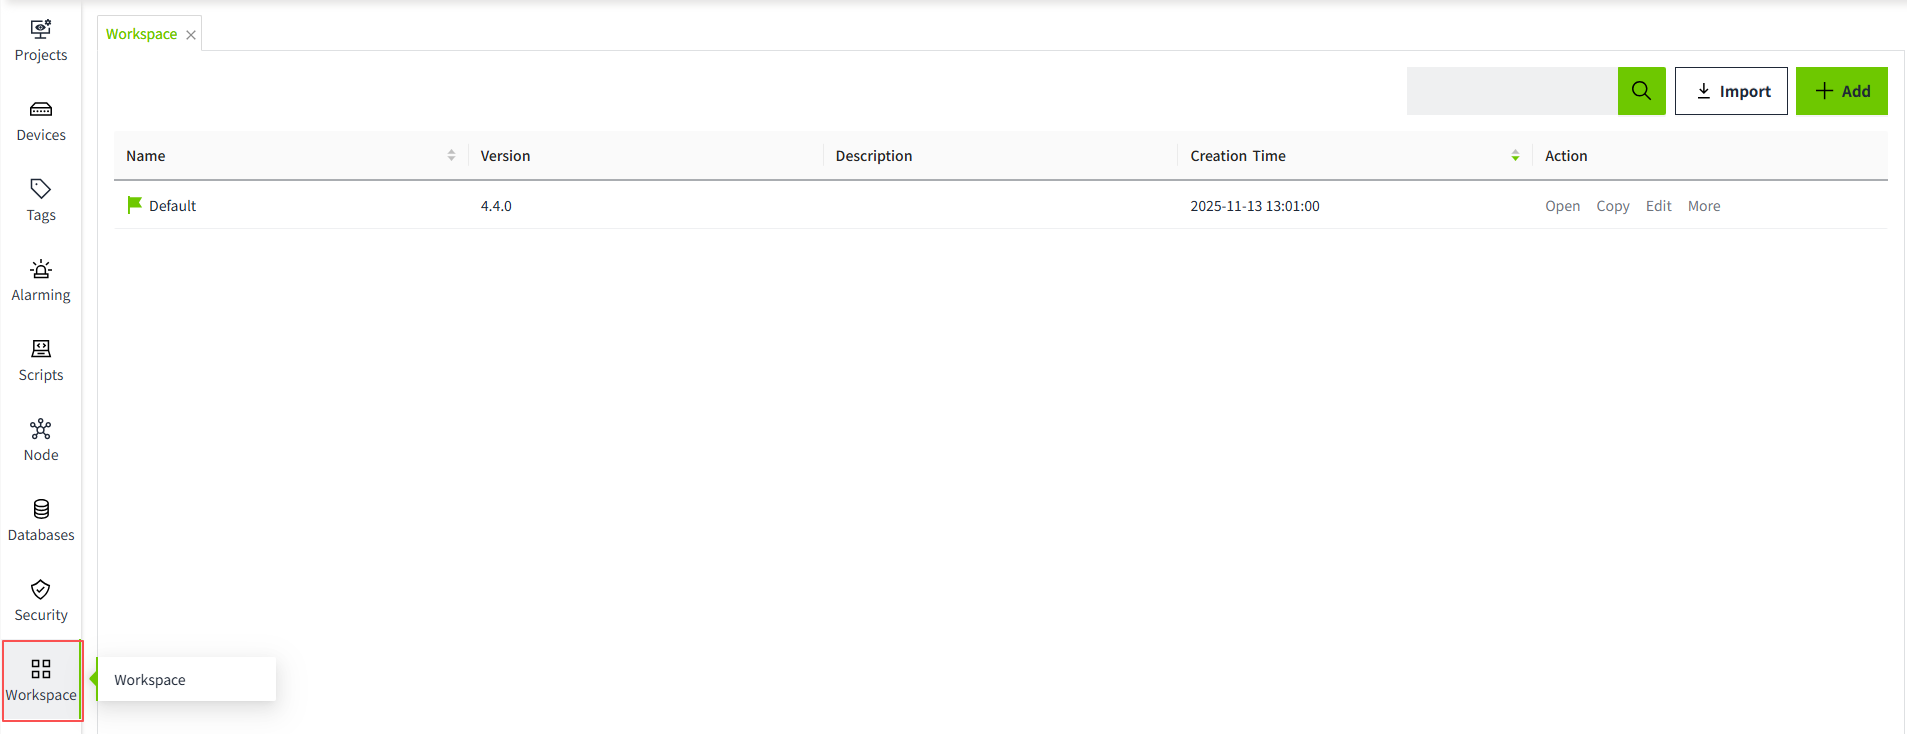Screen dimensions: 1907x734
Task: Click the green search magnifier button
Action: pyautogui.click(x=1641, y=91)
